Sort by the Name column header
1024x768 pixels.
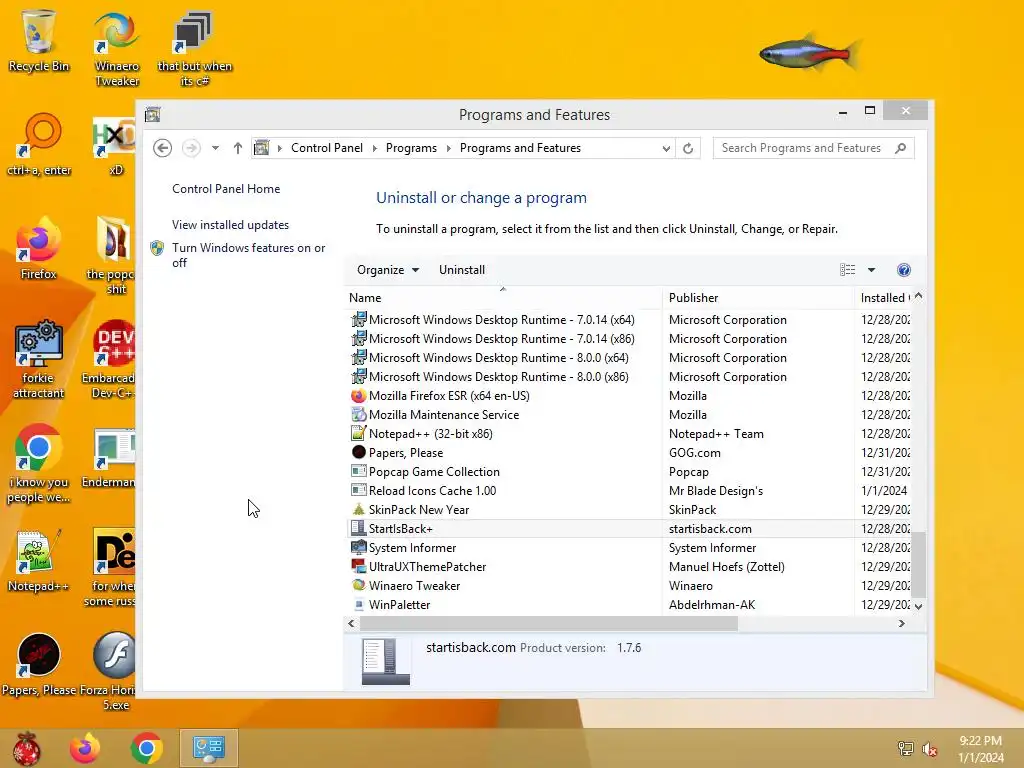point(503,298)
